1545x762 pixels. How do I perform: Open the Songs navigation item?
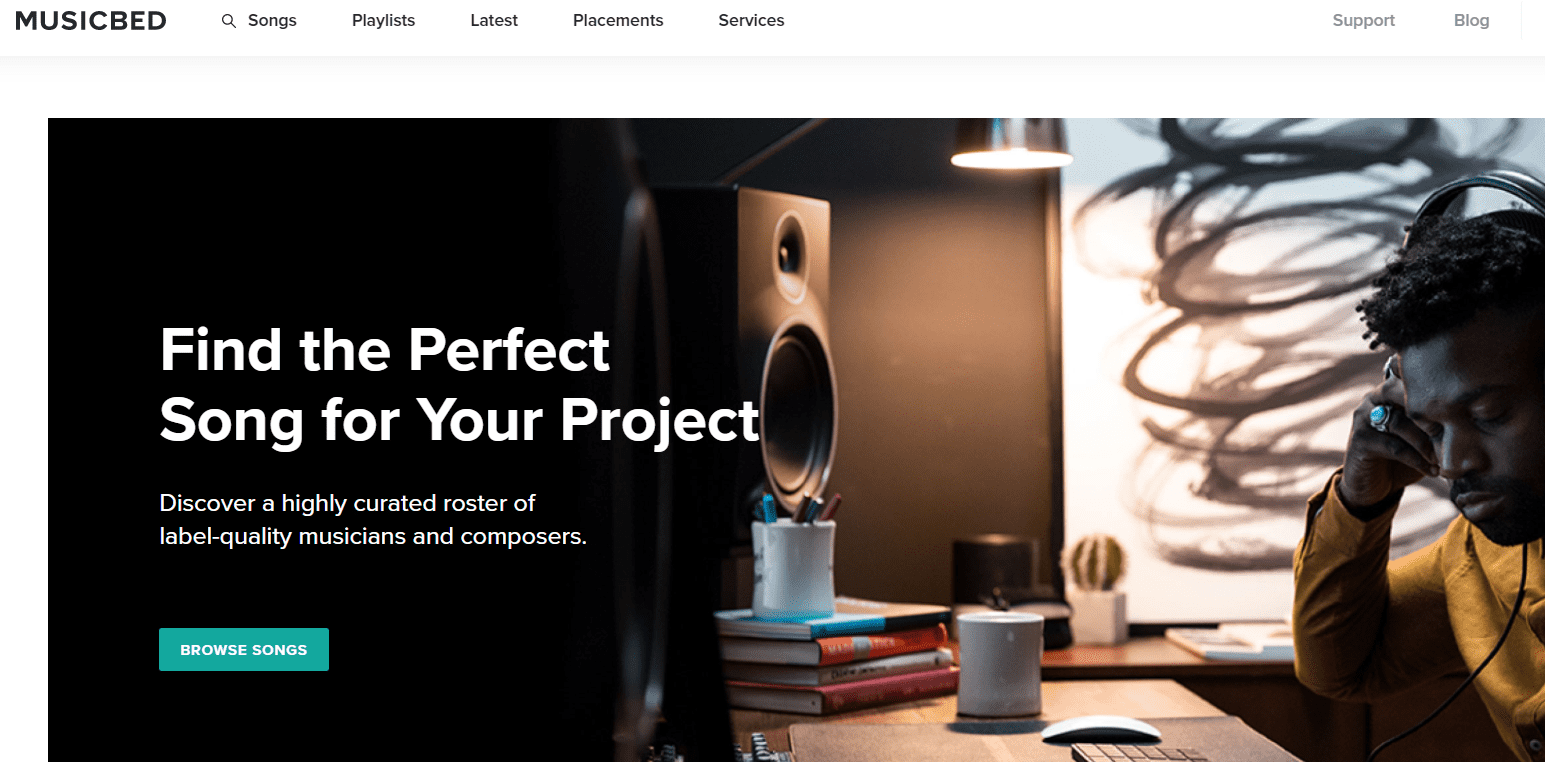point(272,20)
